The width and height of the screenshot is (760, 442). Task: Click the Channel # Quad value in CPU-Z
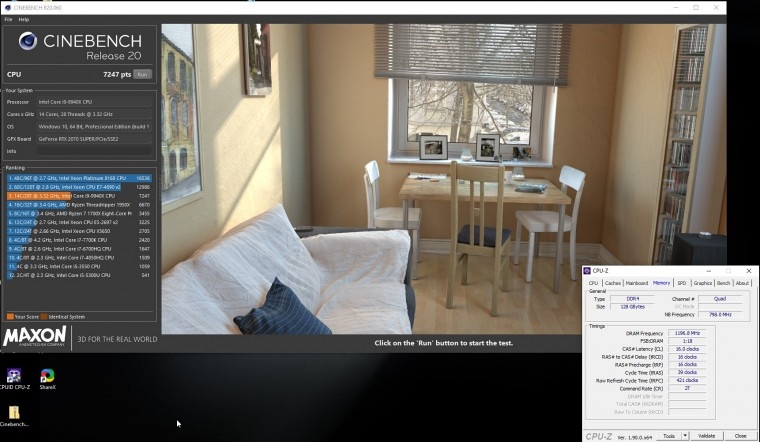click(x=720, y=299)
